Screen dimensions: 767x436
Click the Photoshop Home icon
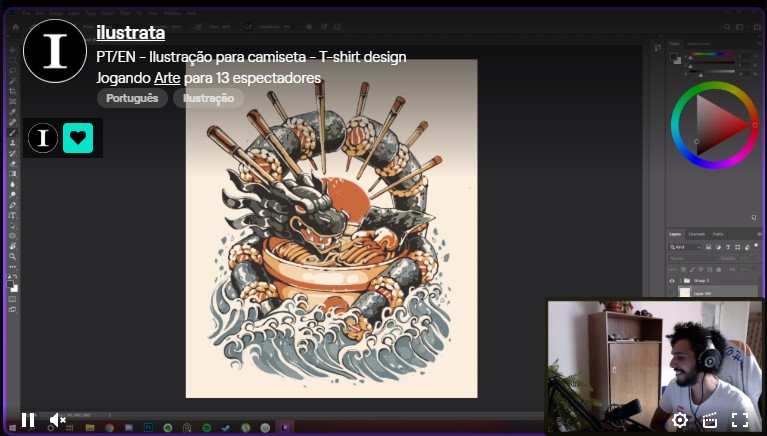16,27
